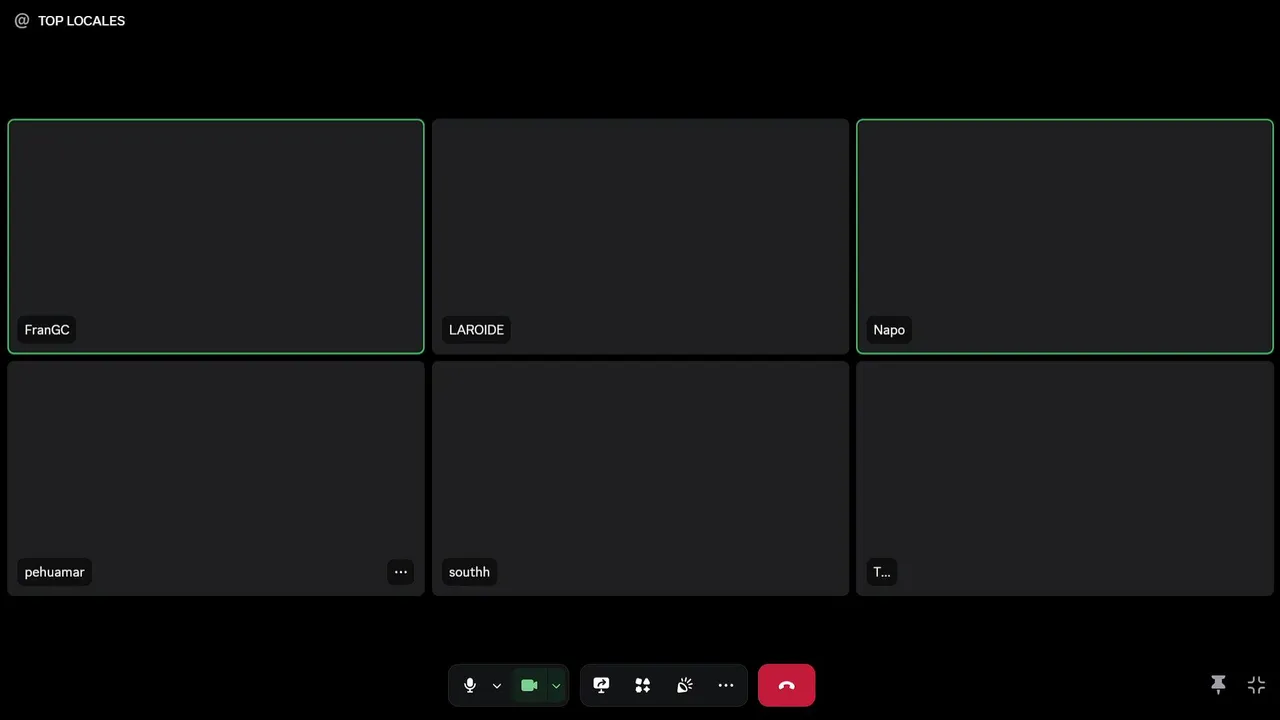Open camera options chevron
The height and width of the screenshot is (720, 1280).
coord(556,686)
